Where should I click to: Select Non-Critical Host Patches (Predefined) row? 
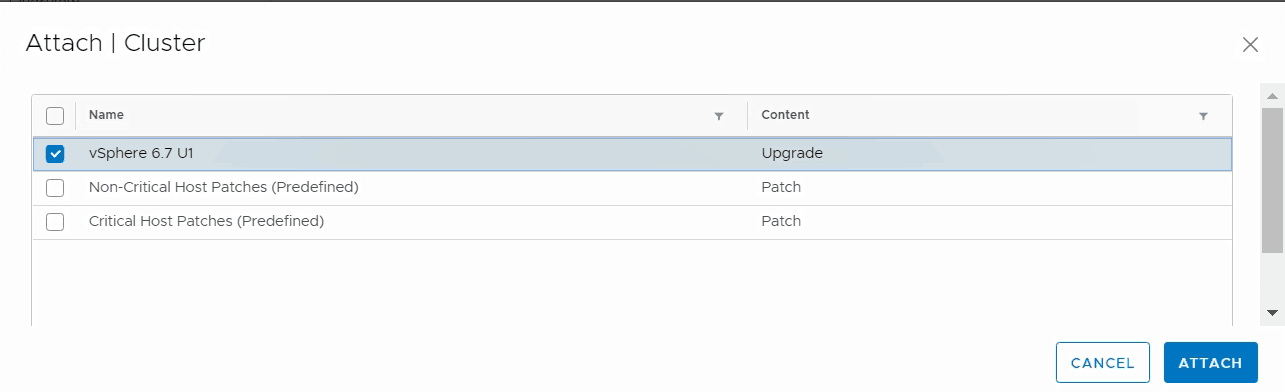coord(632,188)
